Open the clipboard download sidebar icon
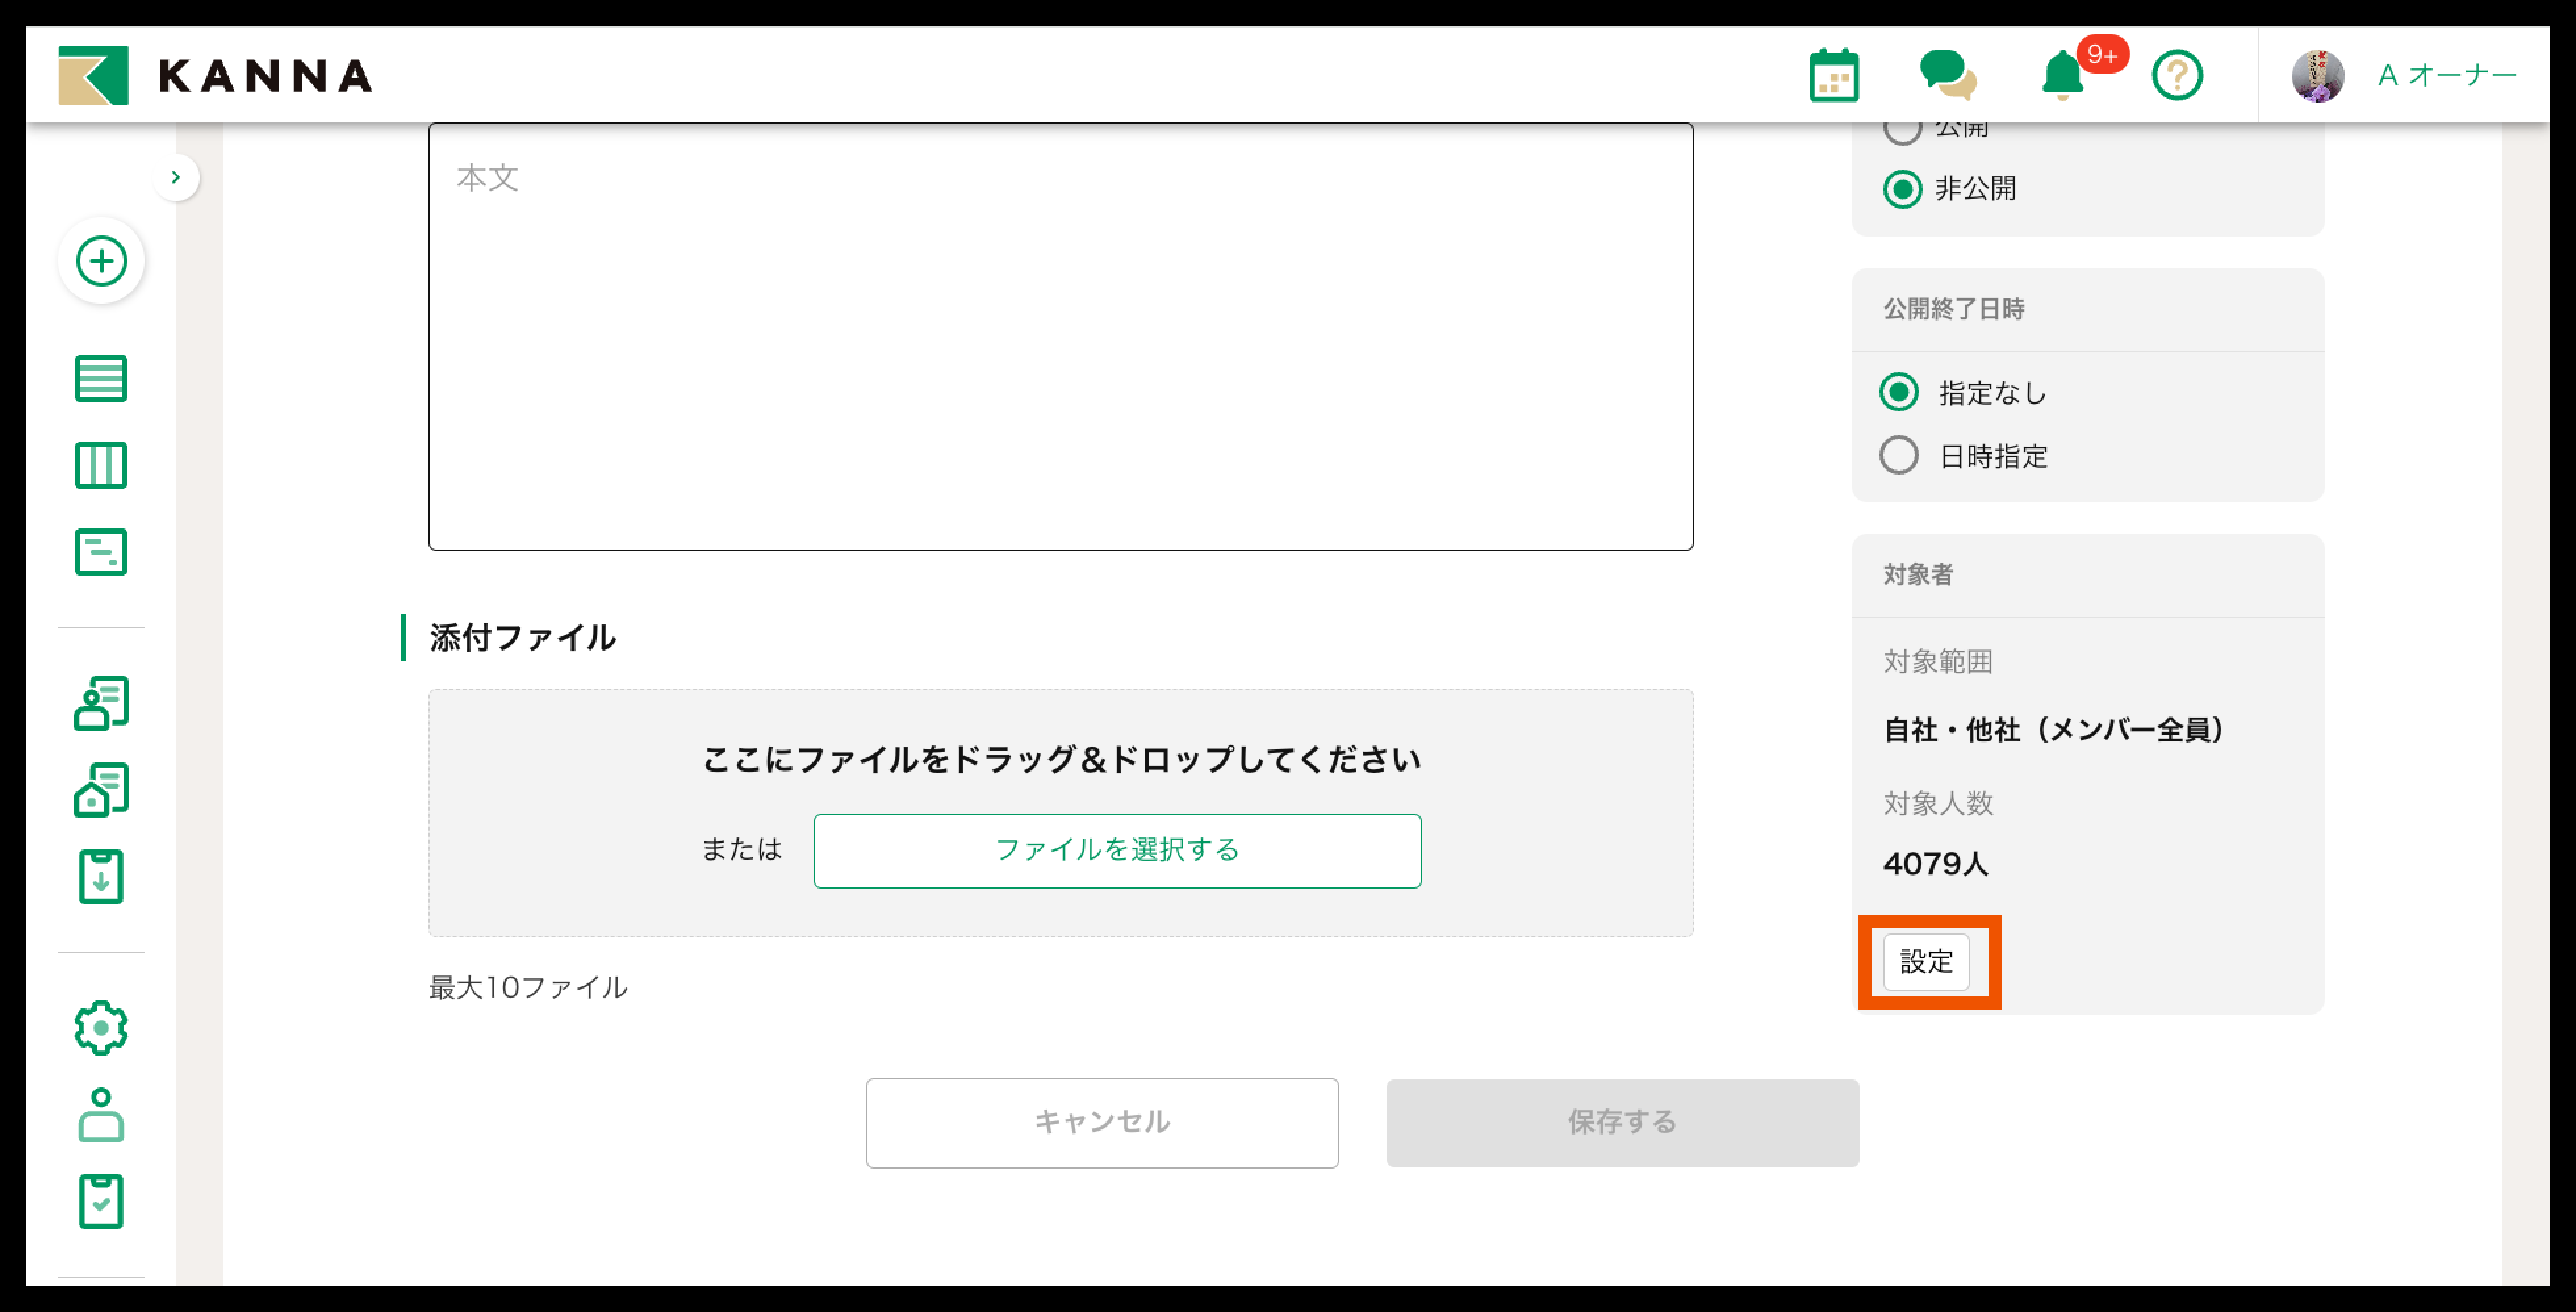The image size is (2576, 1312). point(101,877)
